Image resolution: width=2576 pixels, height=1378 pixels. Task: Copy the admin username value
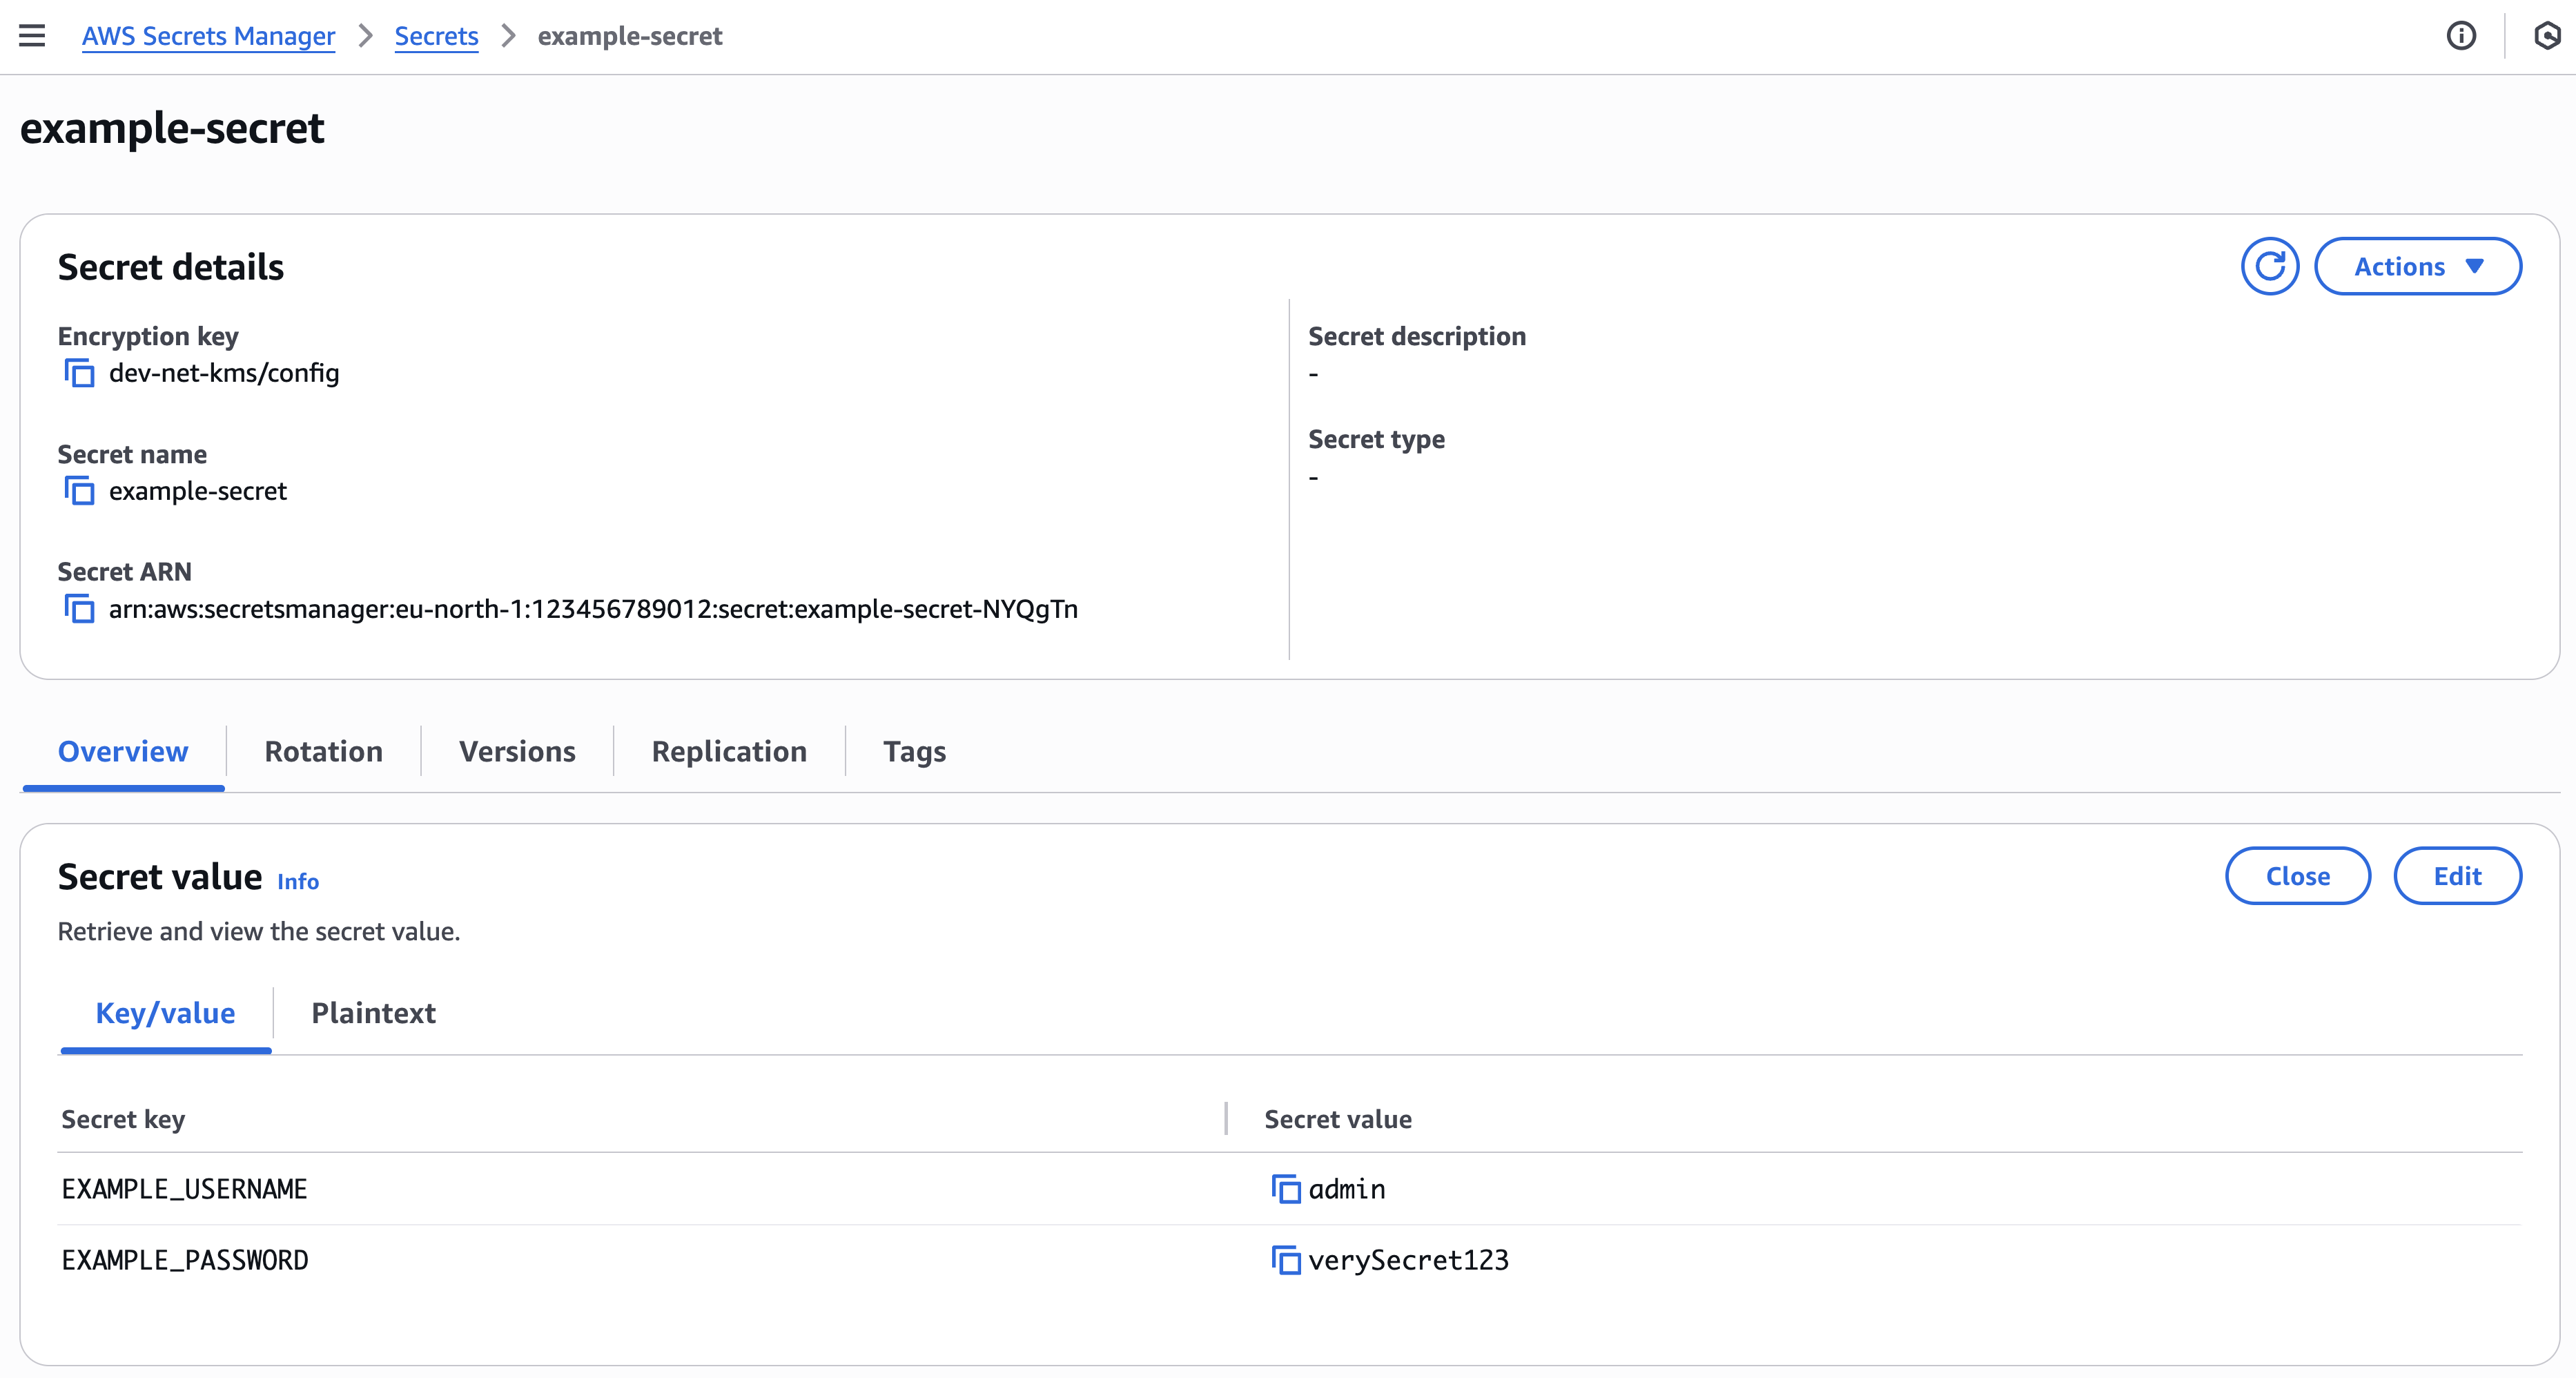click(x=1285, y=1189)
